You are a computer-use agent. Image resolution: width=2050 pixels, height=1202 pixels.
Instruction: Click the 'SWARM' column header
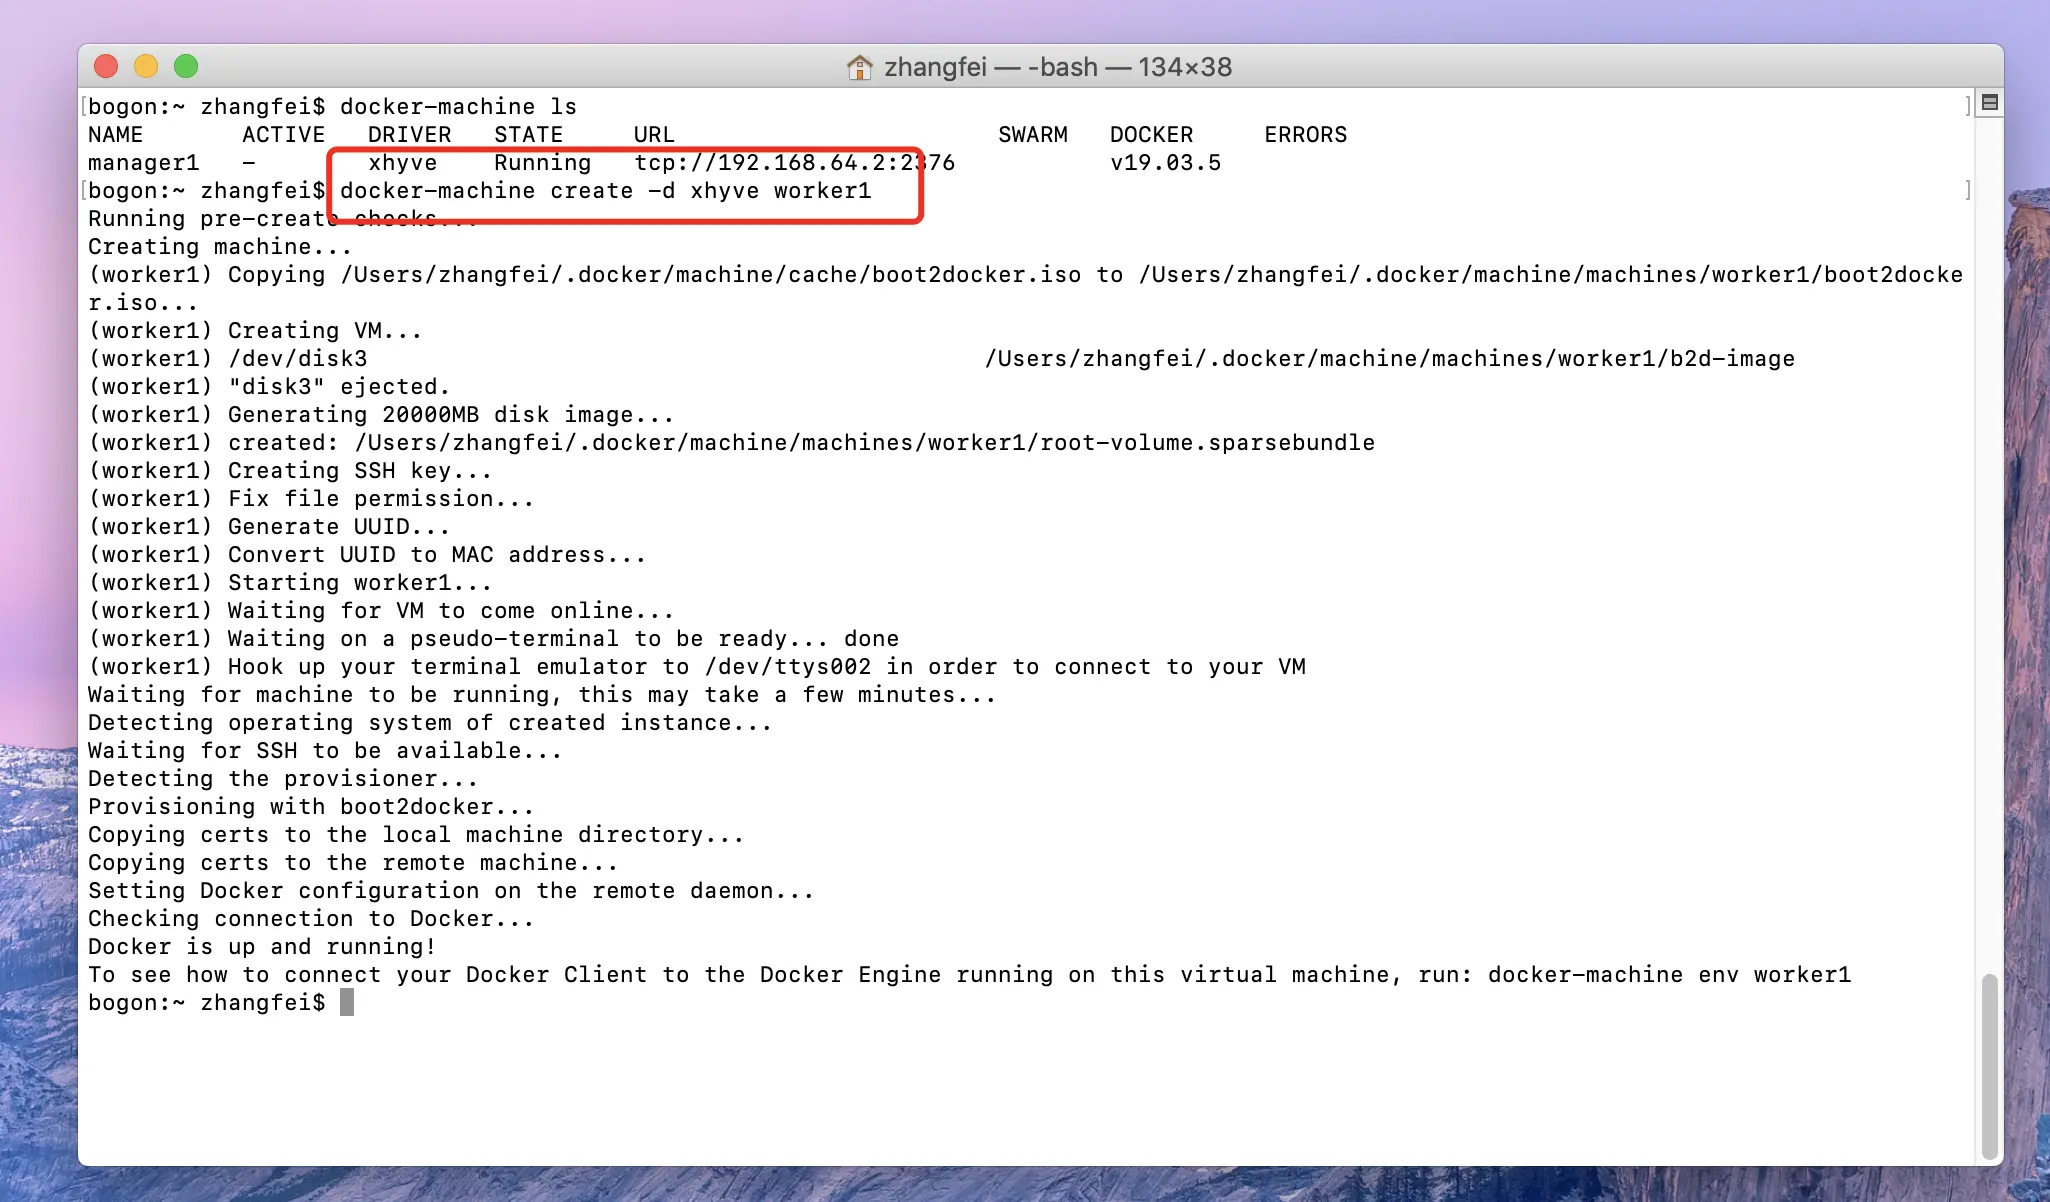1032,134
